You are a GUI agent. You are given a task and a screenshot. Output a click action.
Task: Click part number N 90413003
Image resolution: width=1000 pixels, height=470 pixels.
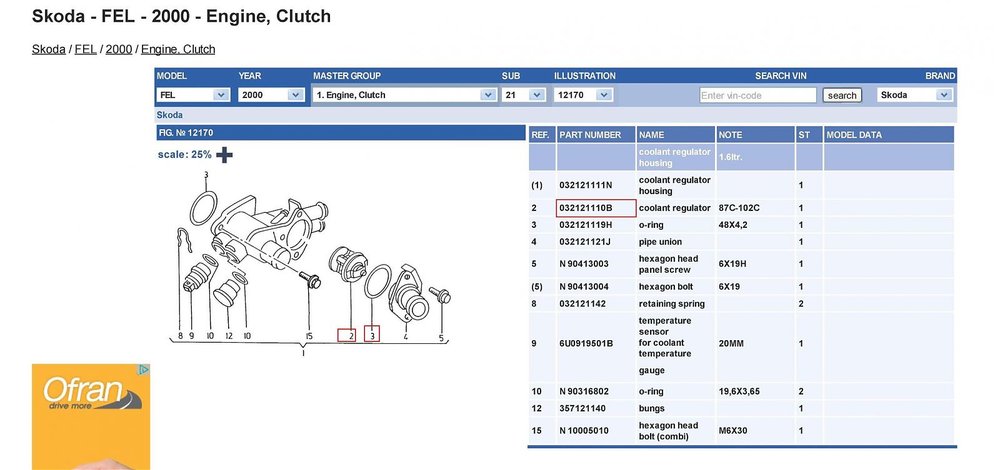(x=584, y=264)
